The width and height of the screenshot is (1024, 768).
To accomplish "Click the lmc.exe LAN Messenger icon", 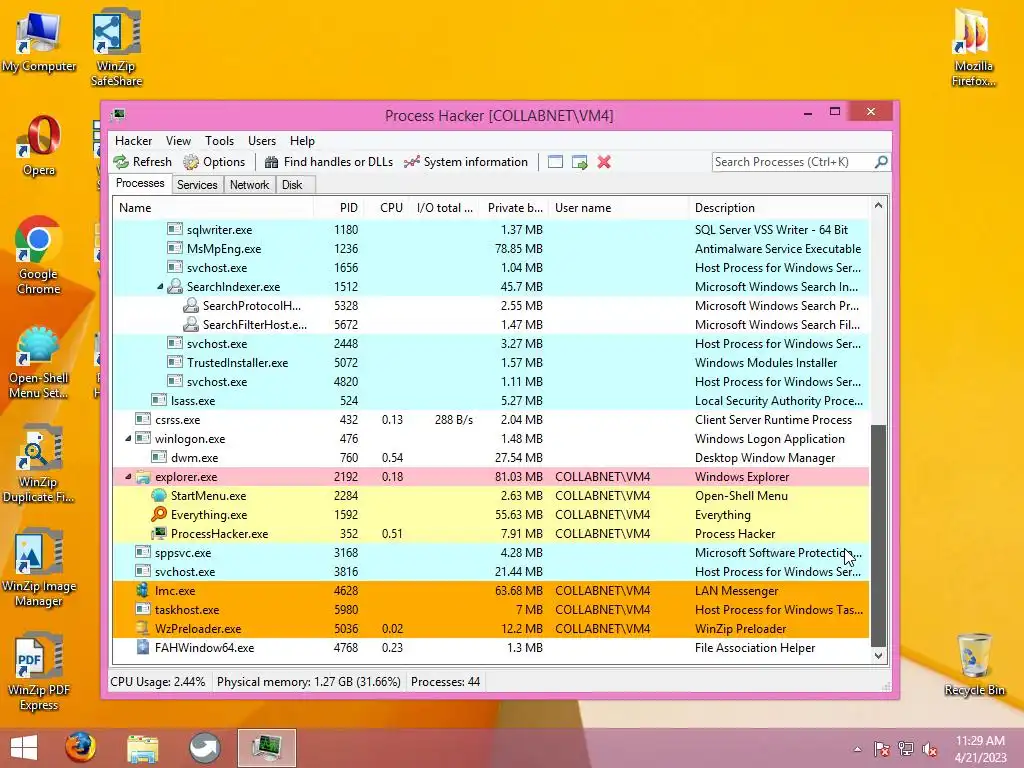I will [x=143, y=590].
